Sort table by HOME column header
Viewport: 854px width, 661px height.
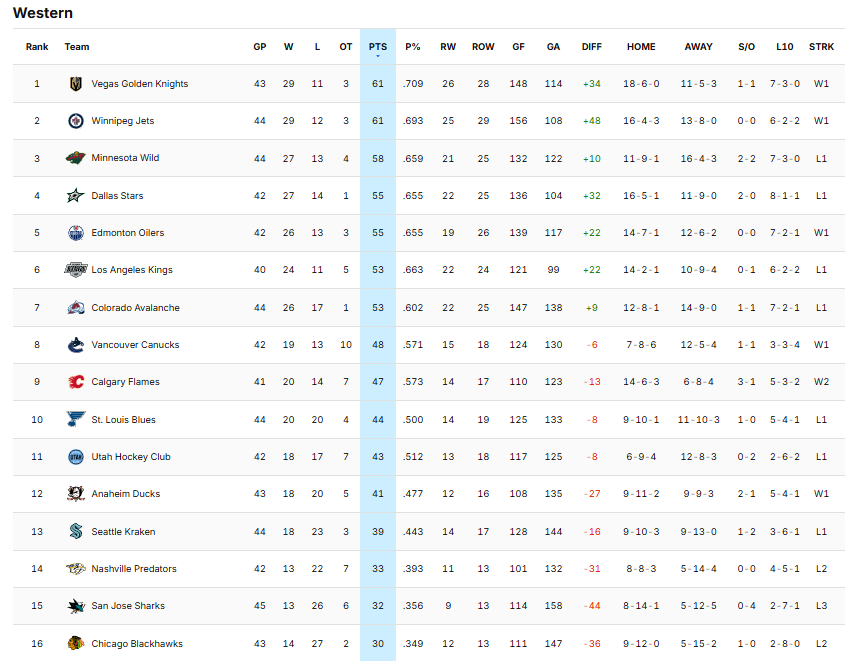click(641, 47)
